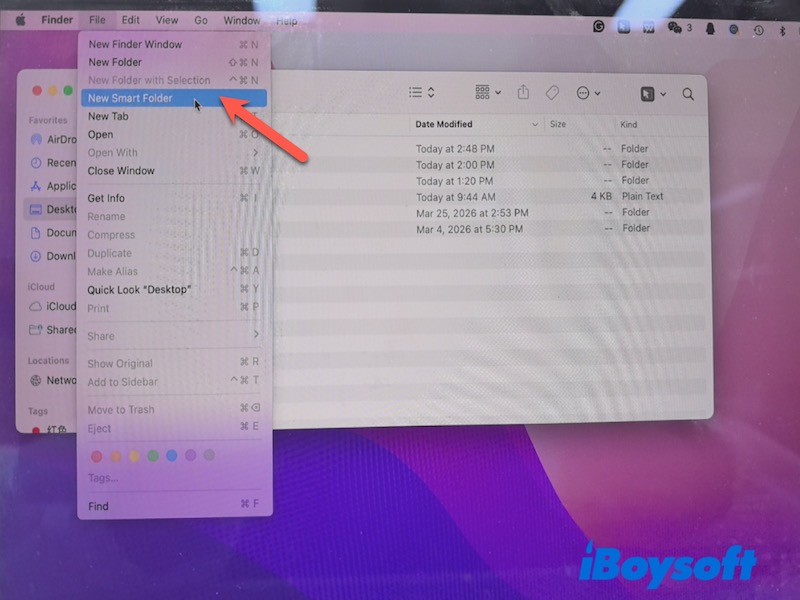Click the Tags icon in Finder toolbar
The width and height of the screenshot is (800, 600).
tap(552, 93)
